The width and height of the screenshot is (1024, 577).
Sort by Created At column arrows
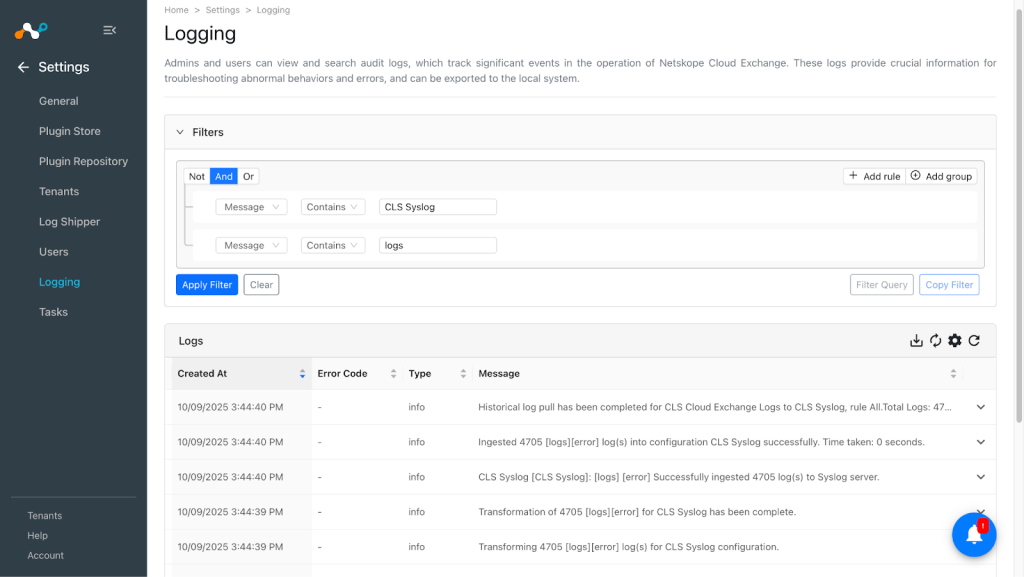point(302,374)
